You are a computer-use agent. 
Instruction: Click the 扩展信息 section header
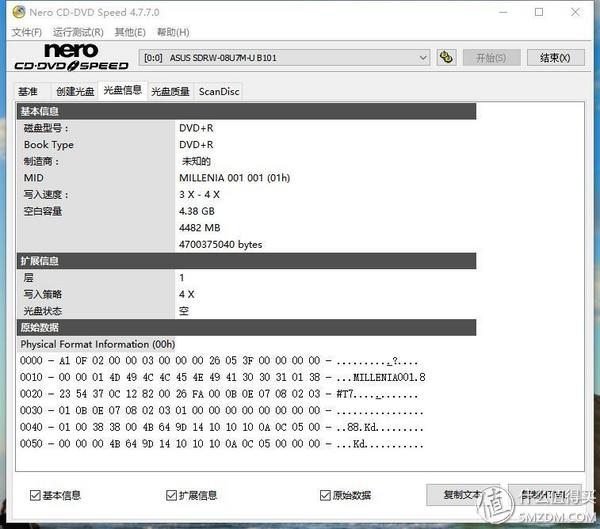246,261
